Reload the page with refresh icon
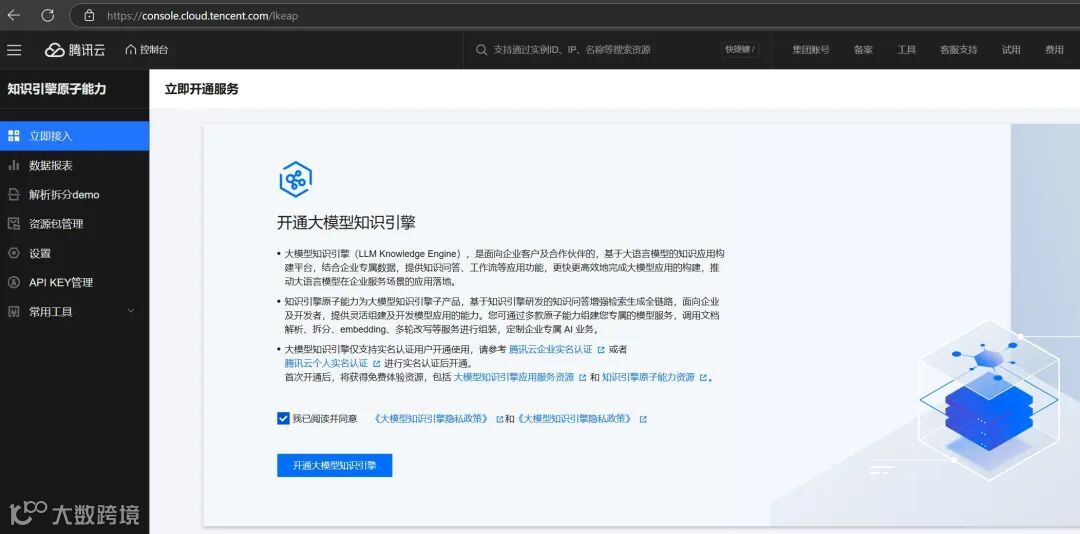1080x534 pixels. coord(48,15)
